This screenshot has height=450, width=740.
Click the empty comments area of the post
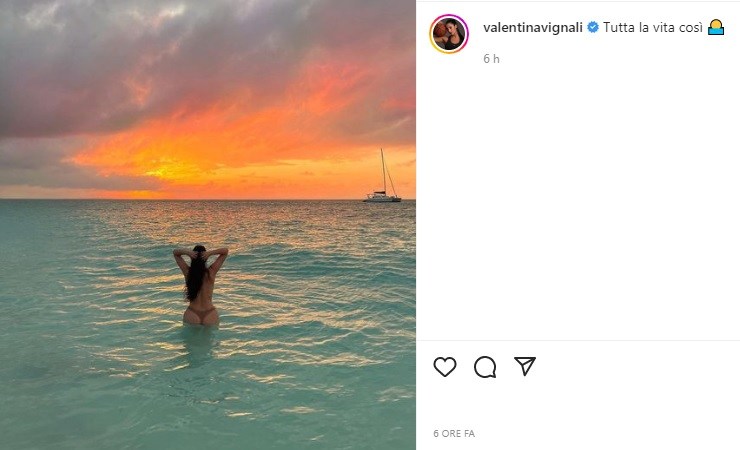tap(578, 200)
